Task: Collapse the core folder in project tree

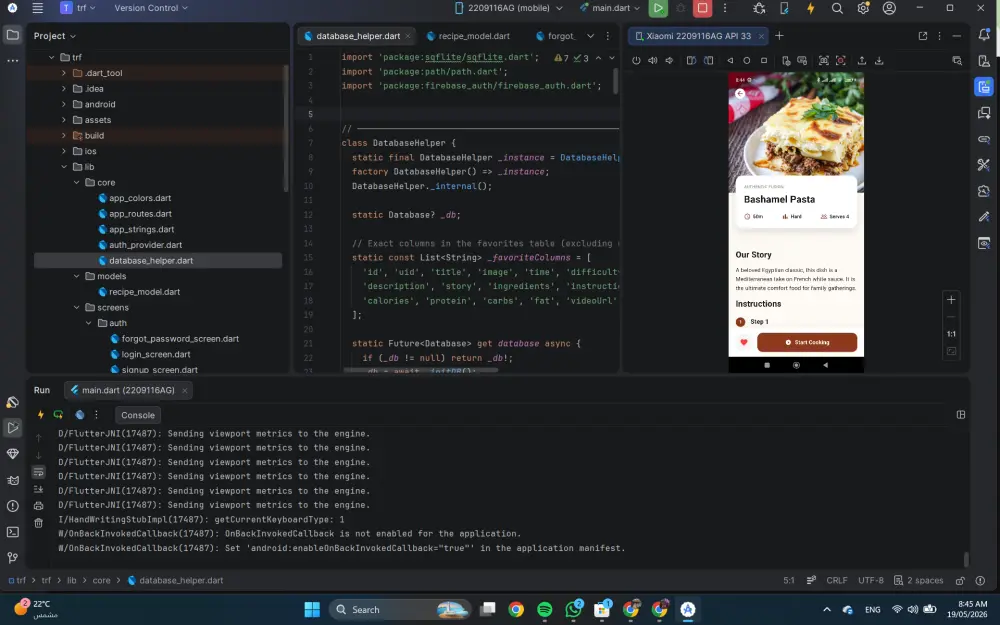Action: click(77, 182)
